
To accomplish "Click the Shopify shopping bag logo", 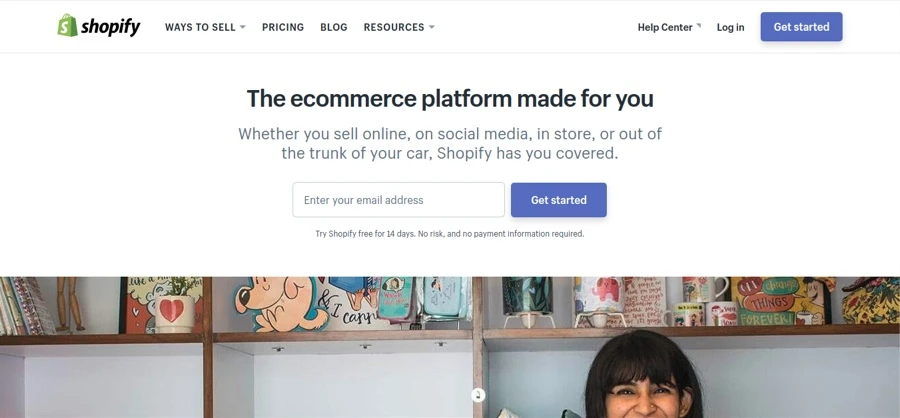I will click(67, 26).
